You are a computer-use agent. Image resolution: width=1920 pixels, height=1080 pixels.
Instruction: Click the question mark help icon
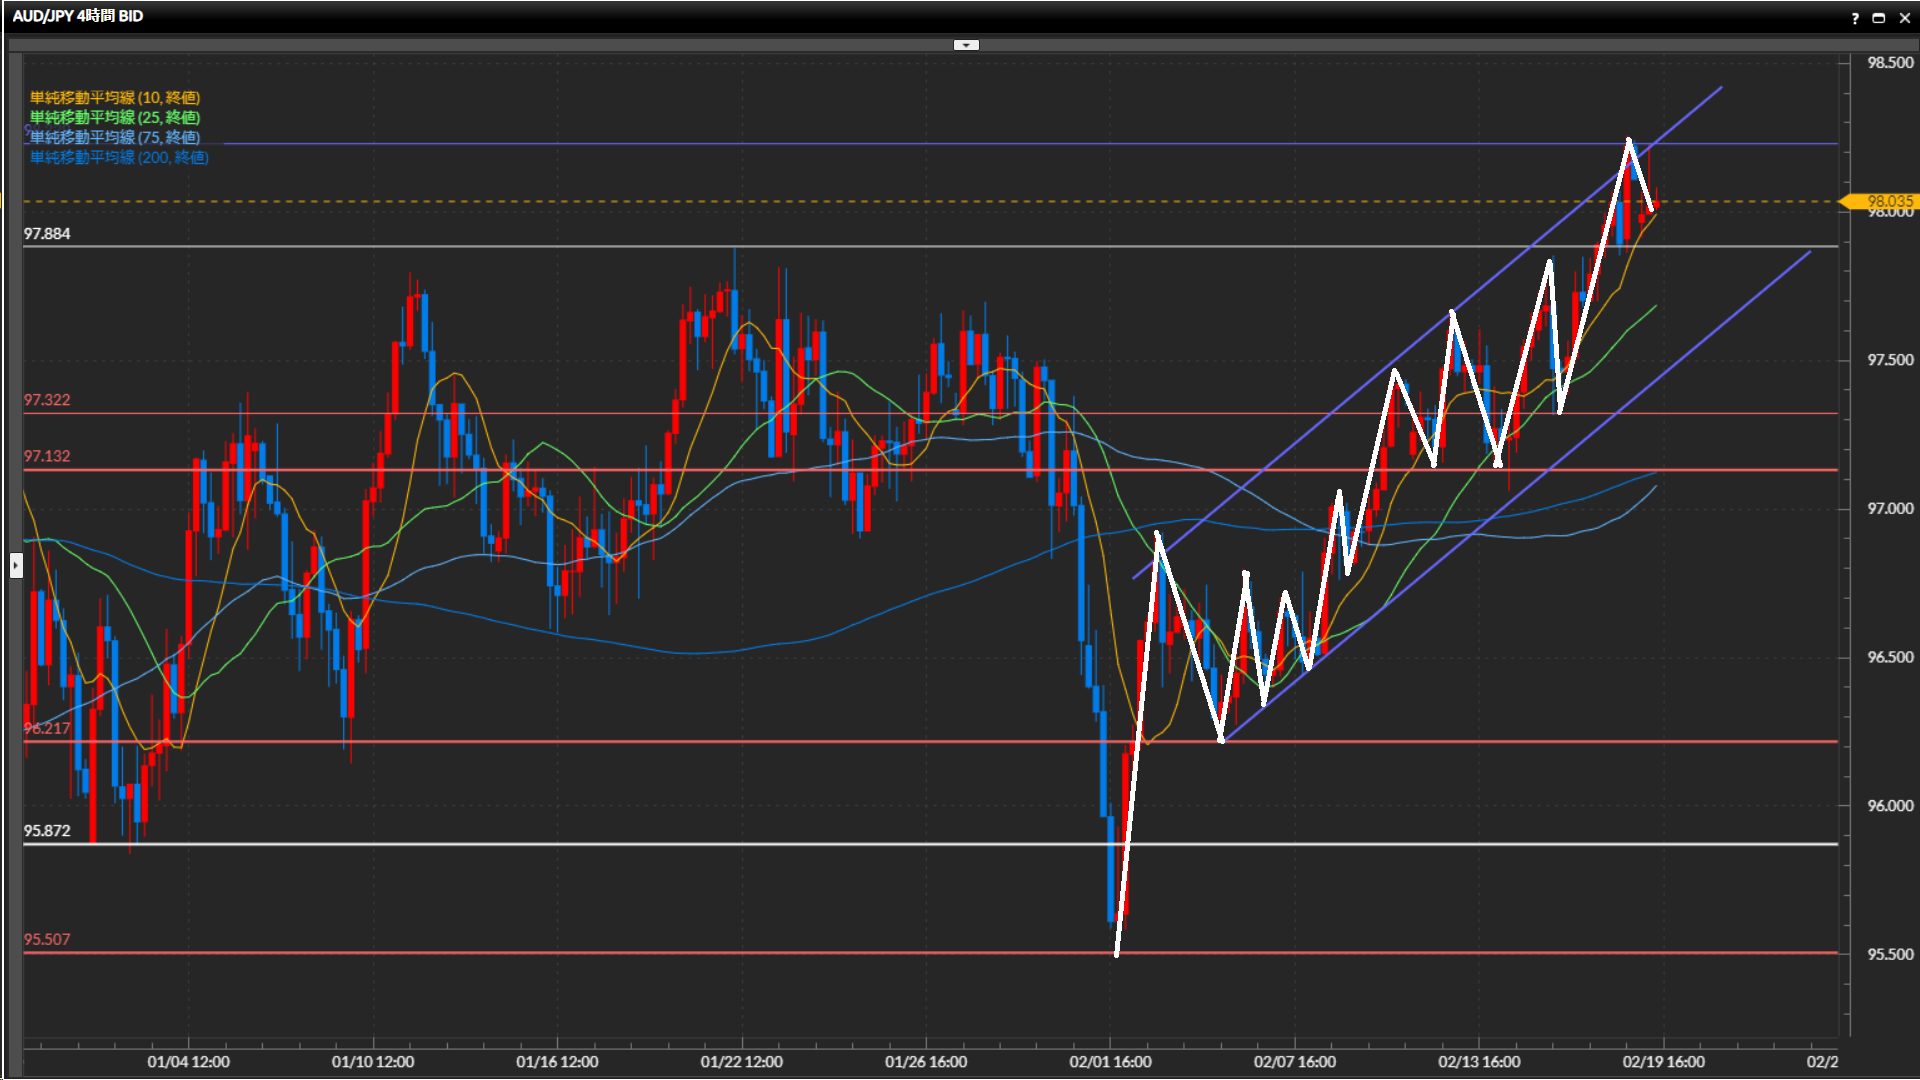click(1855, 18)
